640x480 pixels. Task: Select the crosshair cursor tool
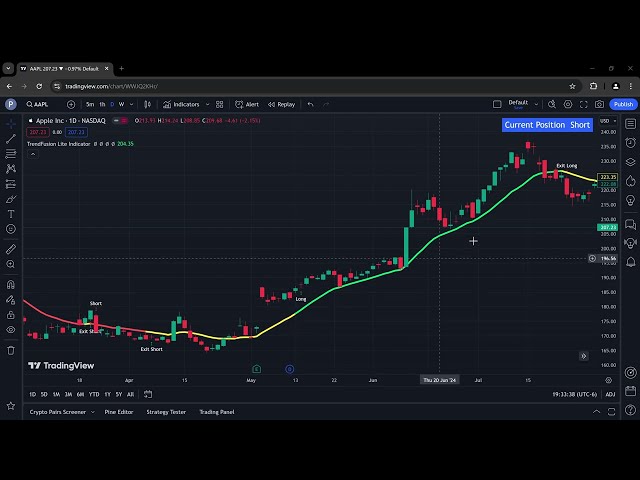11,123
